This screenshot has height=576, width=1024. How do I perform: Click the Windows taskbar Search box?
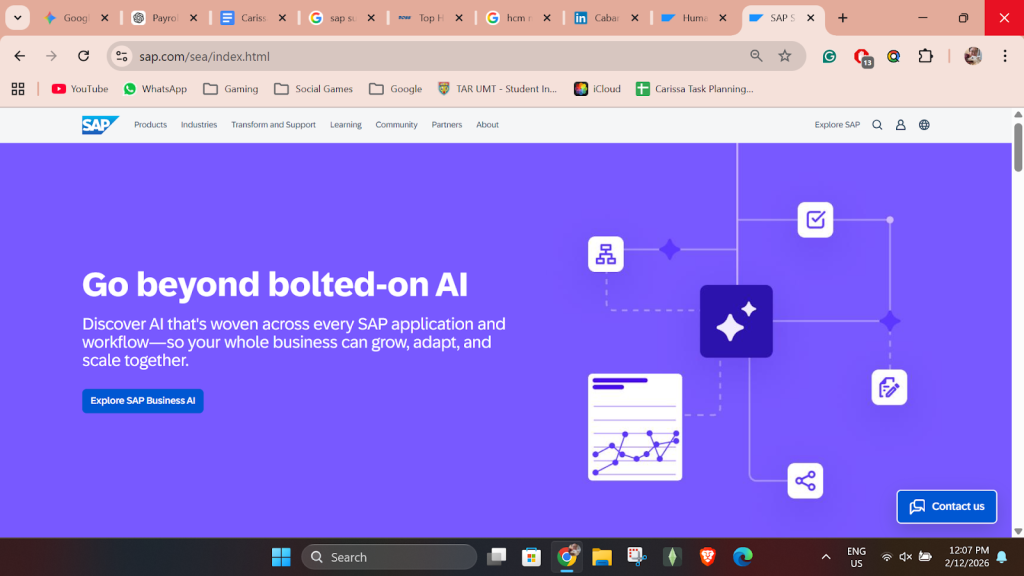tap(389, 557)
